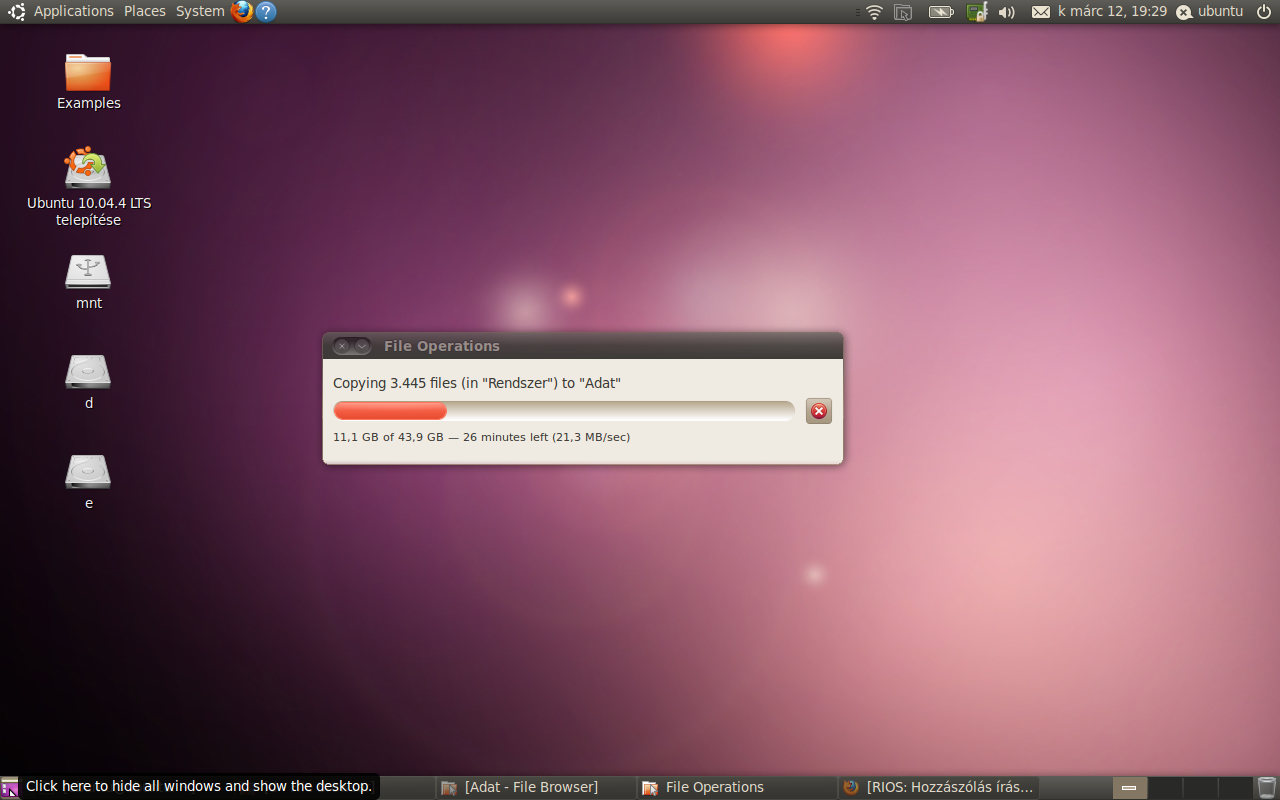Click the copy progress bar

tap(564, 411)
